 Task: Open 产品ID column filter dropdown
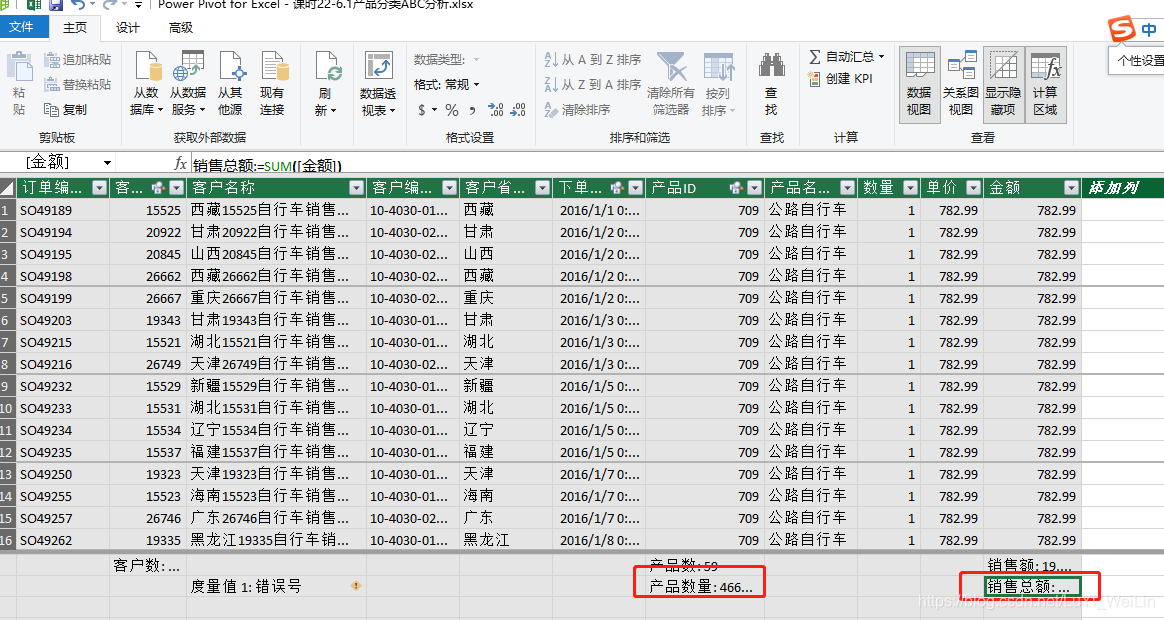pyautogui.click(x=755, y=188)
